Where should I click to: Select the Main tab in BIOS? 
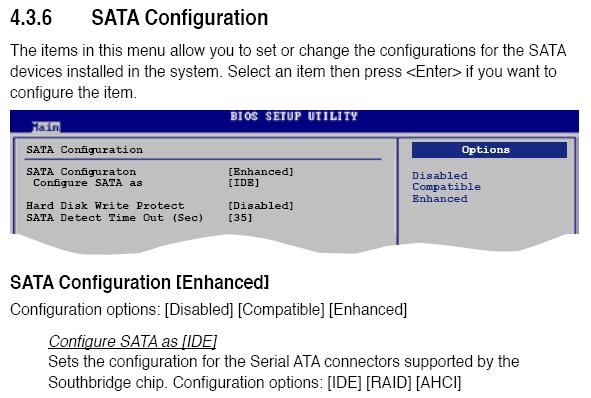pos(46,127)
